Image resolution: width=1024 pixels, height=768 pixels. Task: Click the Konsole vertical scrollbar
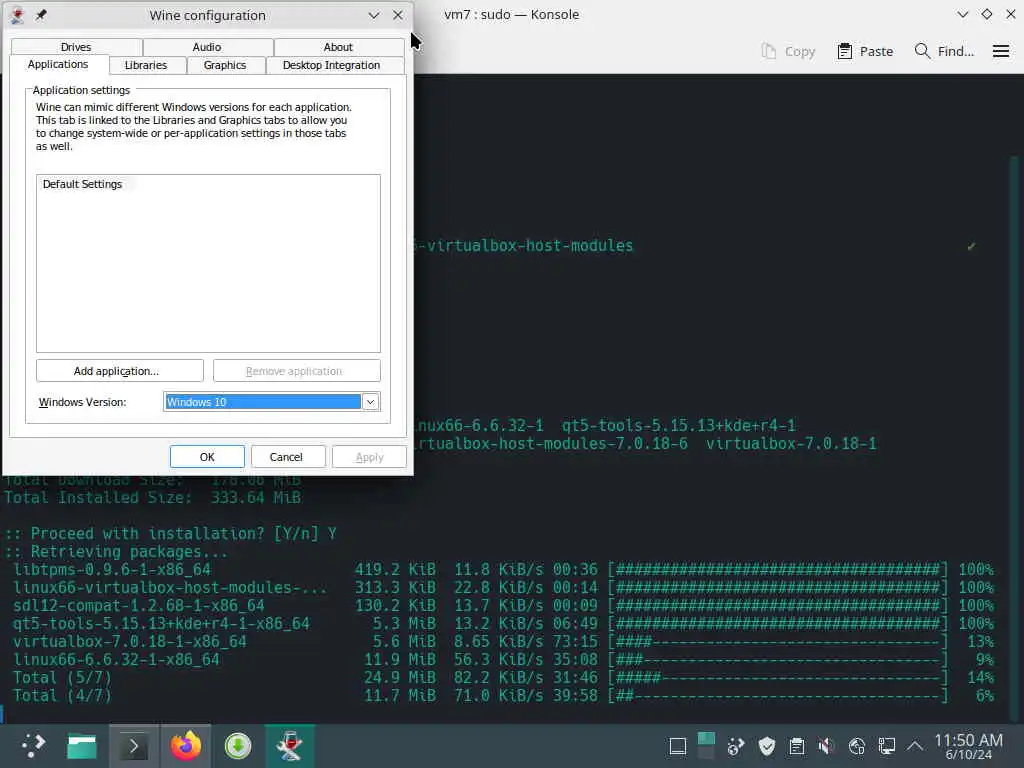pos(1014,438)
